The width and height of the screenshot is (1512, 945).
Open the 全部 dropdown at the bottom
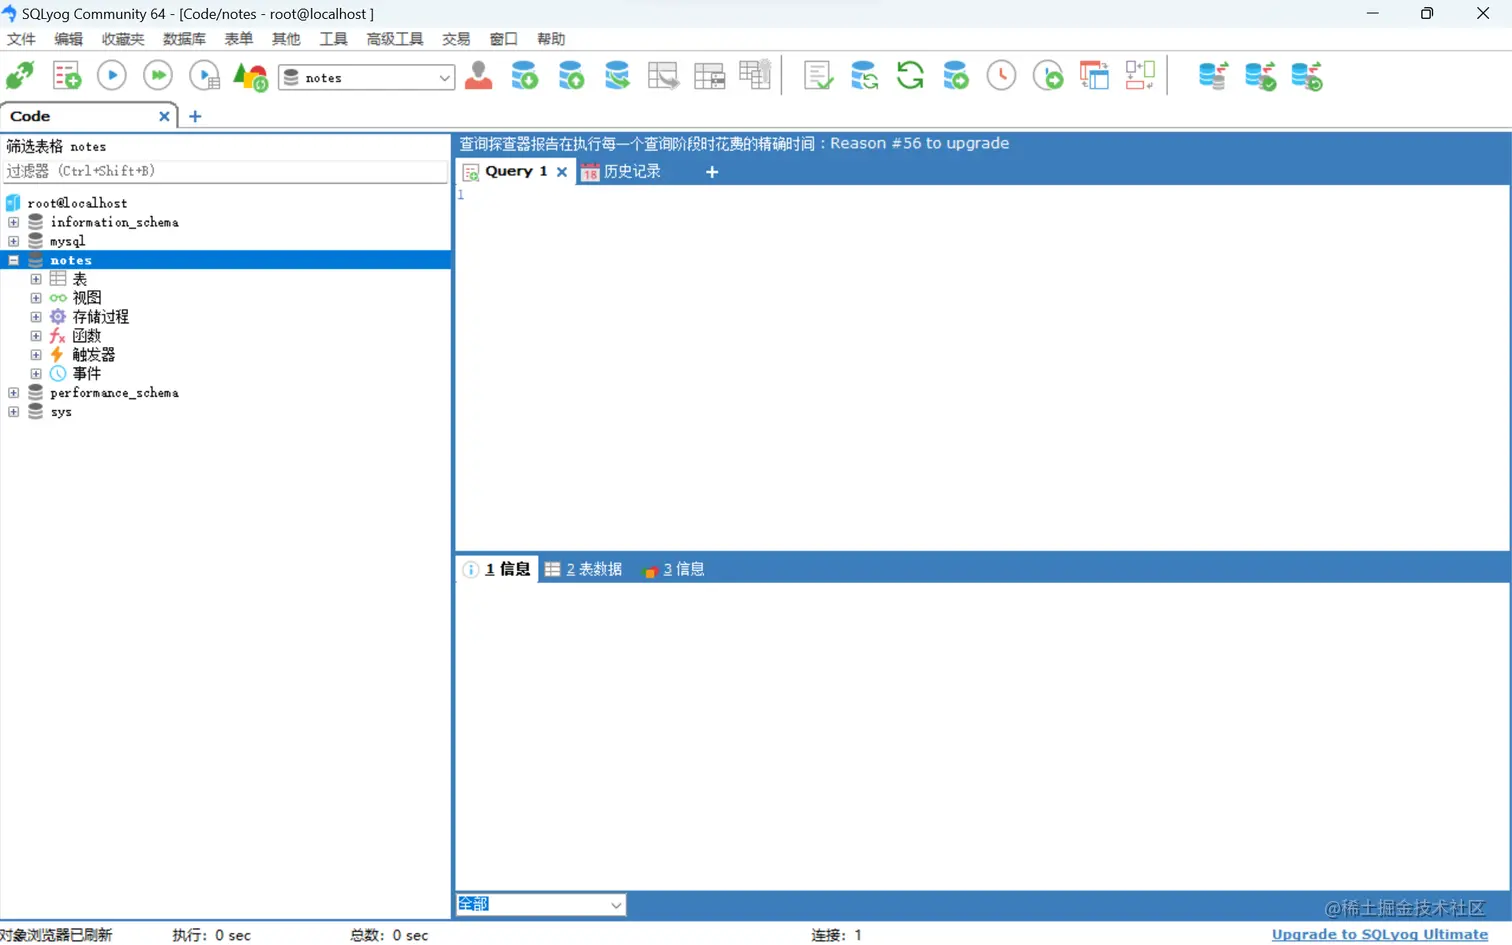point(541,904)
